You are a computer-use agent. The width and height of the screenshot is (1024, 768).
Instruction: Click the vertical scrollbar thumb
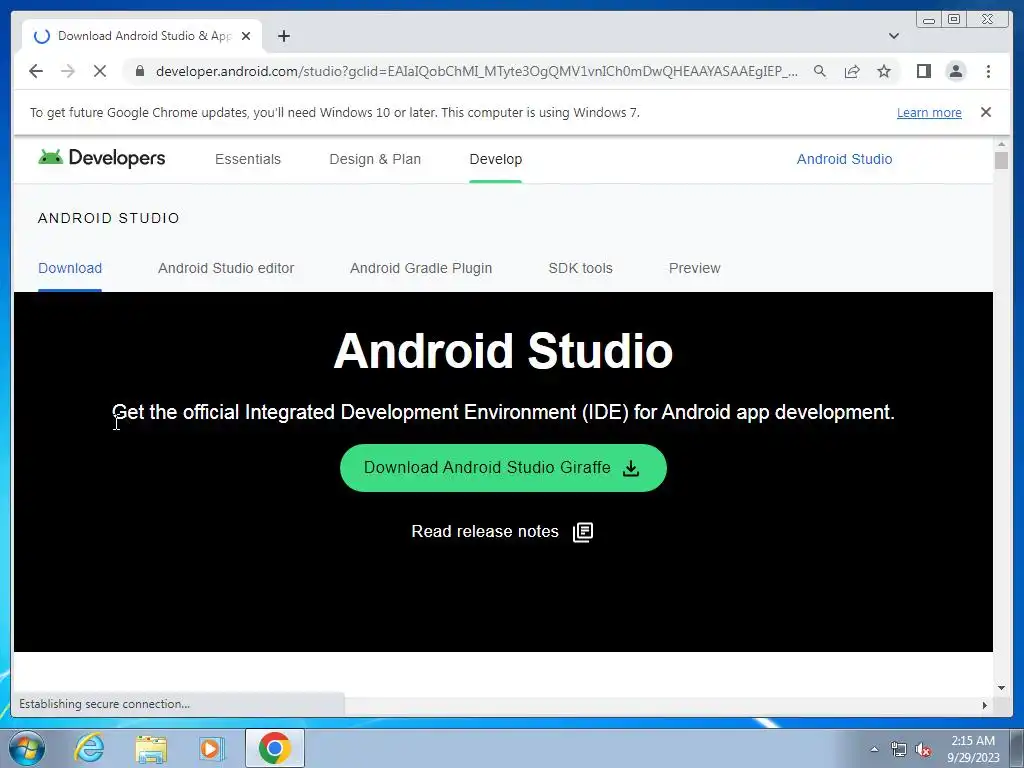click(1001, 160)
